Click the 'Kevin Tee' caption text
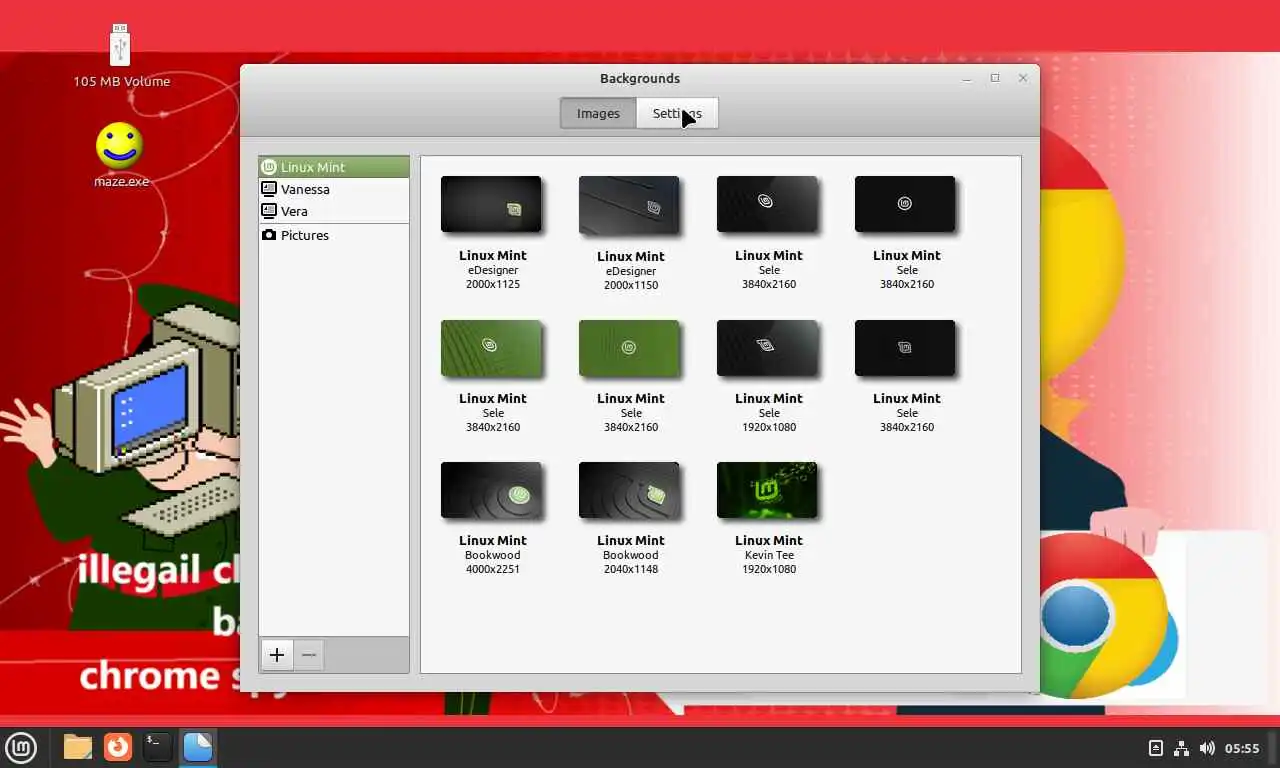 tap(769, 555)
